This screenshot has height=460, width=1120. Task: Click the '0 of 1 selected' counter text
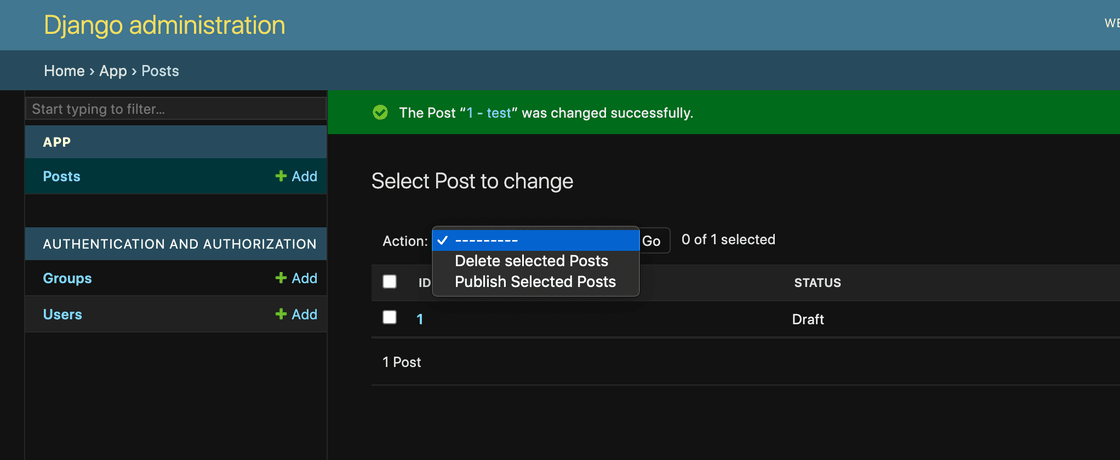coord(729,239)
